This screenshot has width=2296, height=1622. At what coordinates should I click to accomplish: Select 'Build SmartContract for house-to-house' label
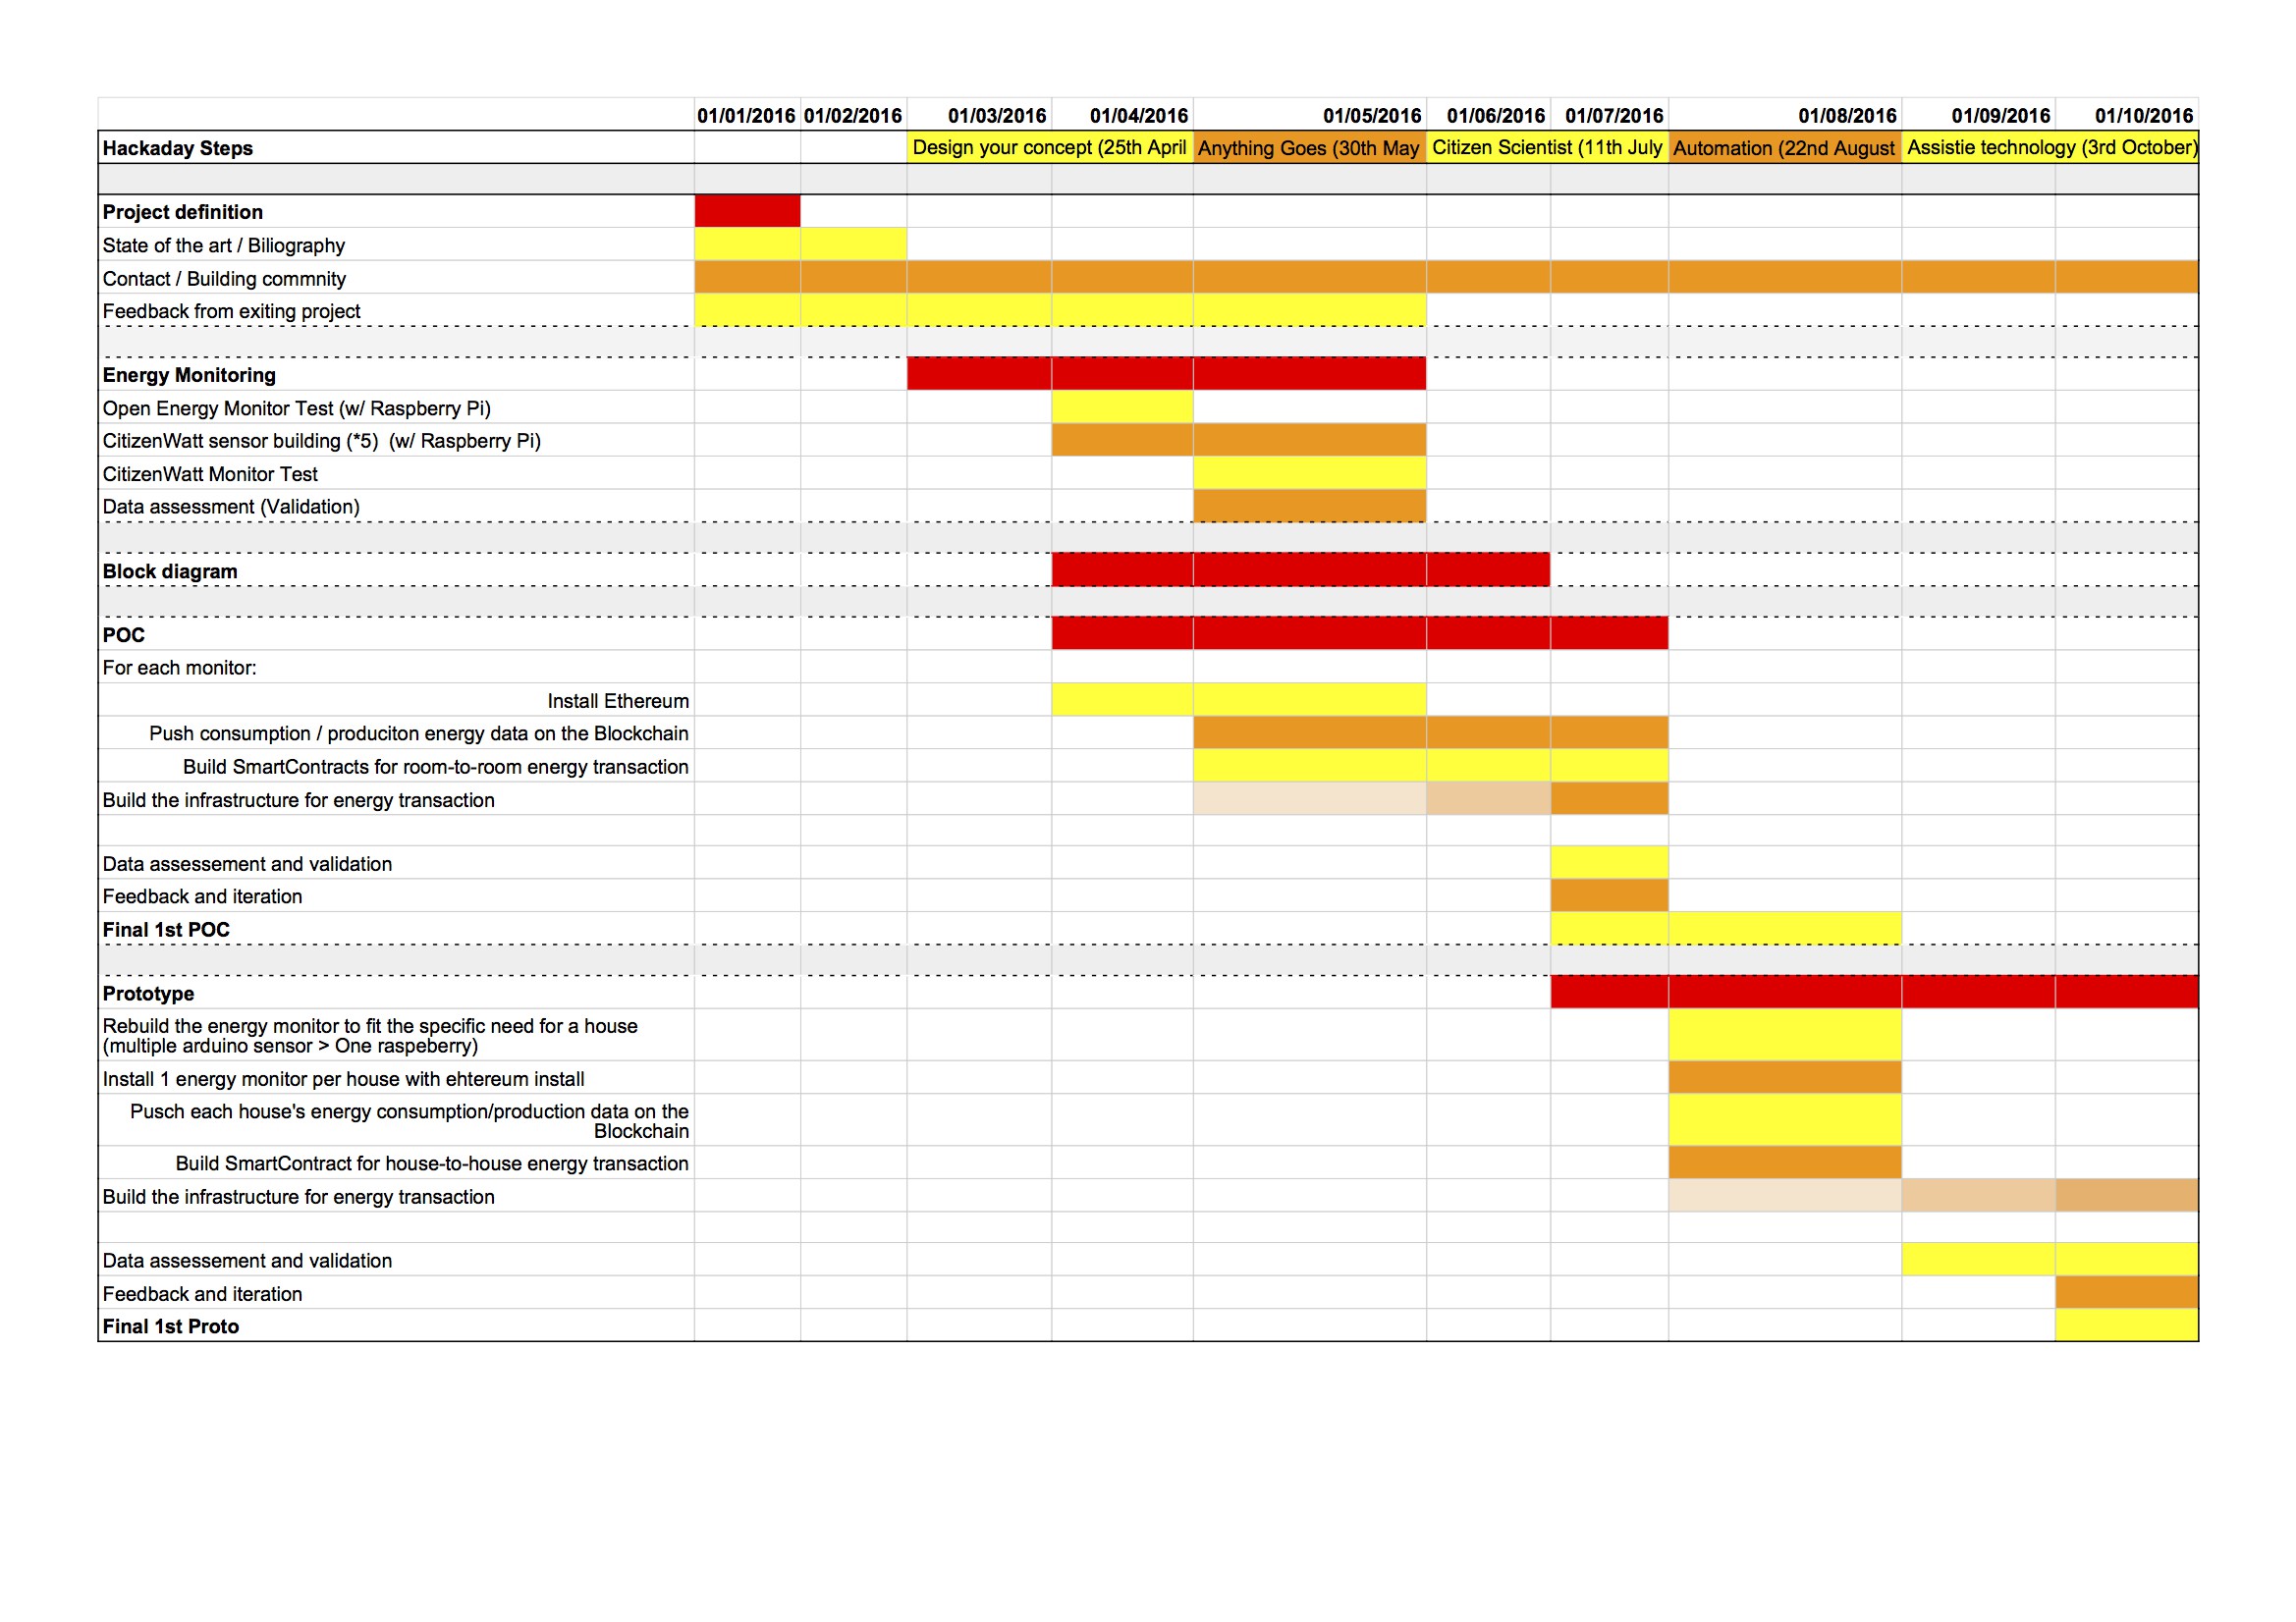432,1163
